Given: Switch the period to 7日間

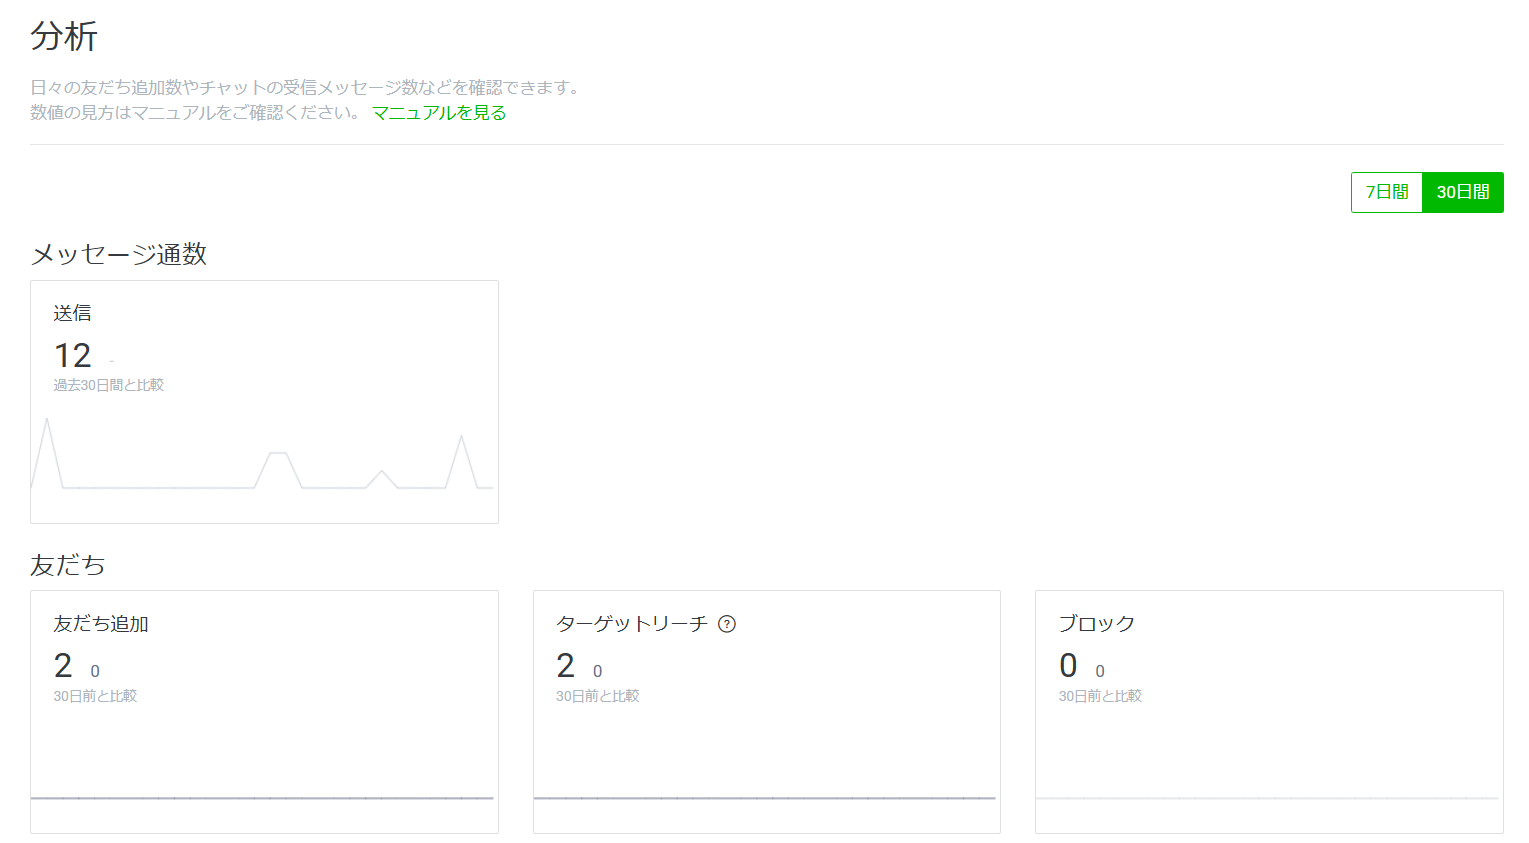Looking at the screenshot, I should click(x=1386, y=192).
